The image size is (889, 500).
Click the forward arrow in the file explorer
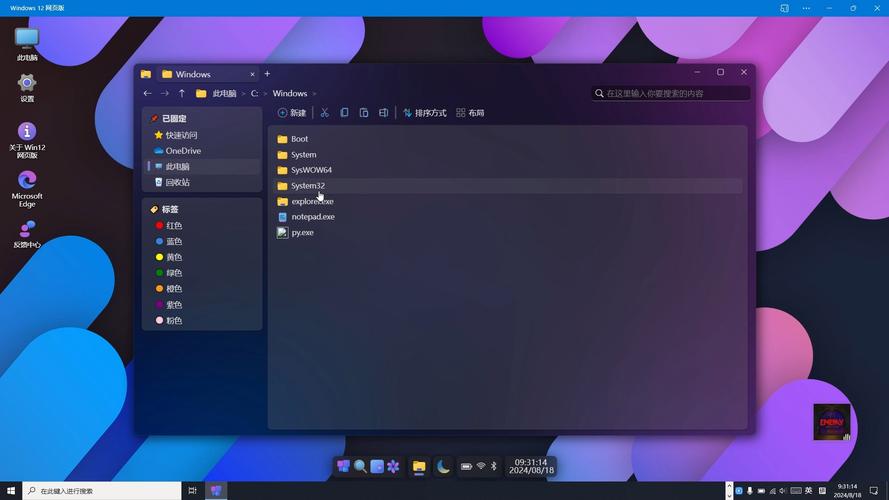coord(164,93)
